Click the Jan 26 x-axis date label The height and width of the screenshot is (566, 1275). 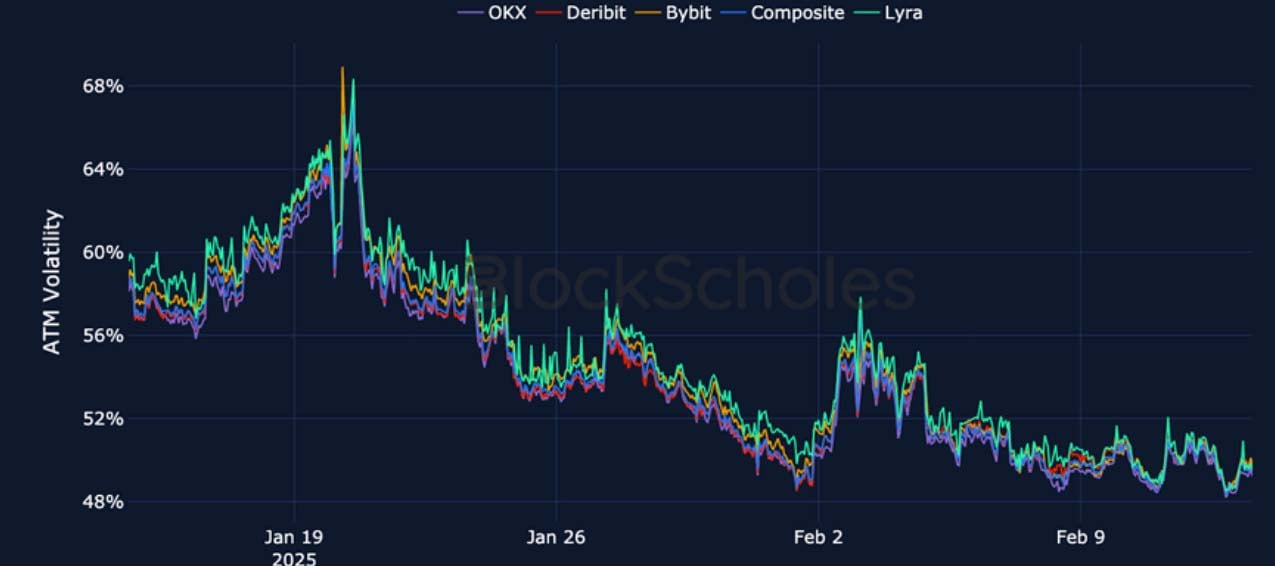tap(556, 537)
